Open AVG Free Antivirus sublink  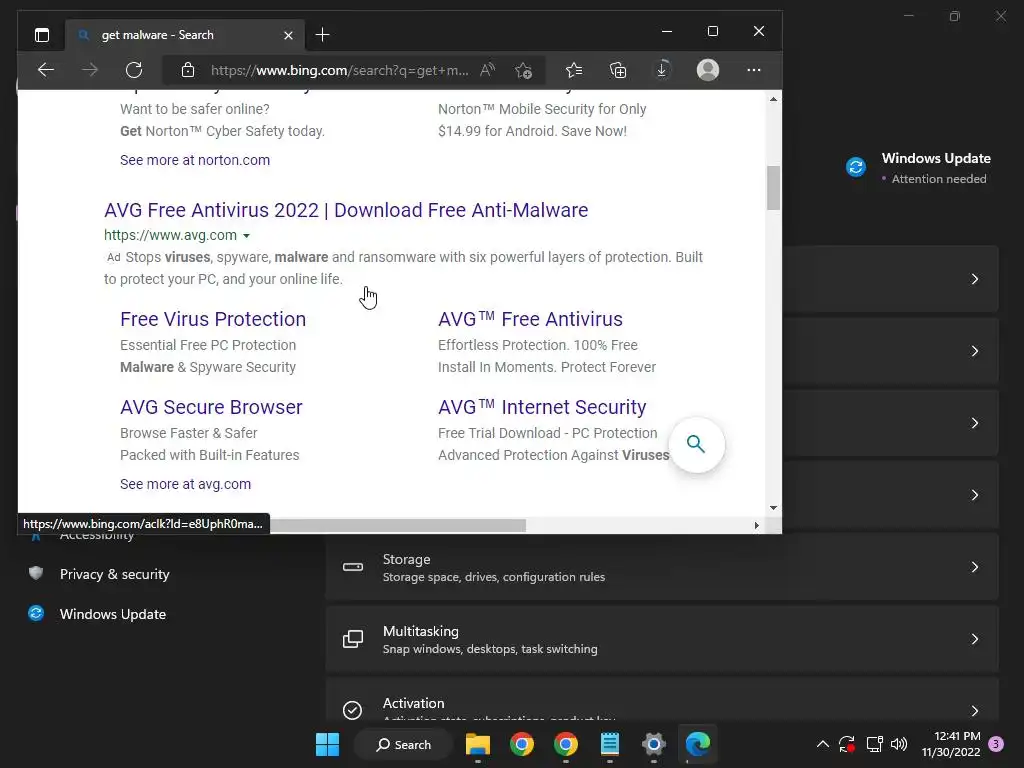[x=530, y=319]
